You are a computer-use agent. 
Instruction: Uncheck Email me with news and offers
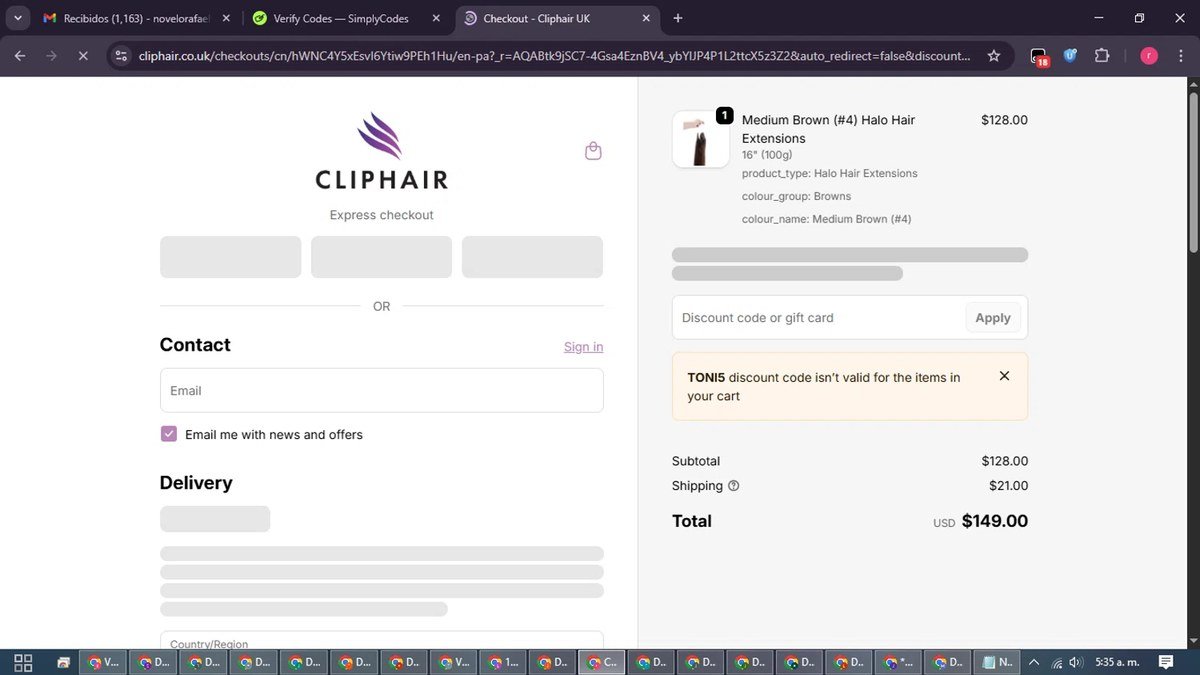tap(168, 434)
